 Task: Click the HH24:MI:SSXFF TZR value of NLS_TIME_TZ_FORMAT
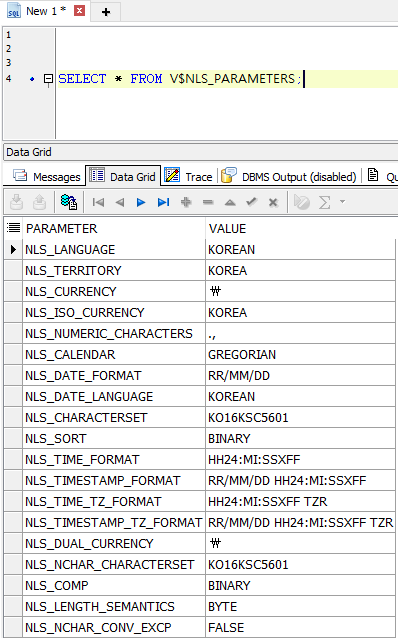click(300, 502)
